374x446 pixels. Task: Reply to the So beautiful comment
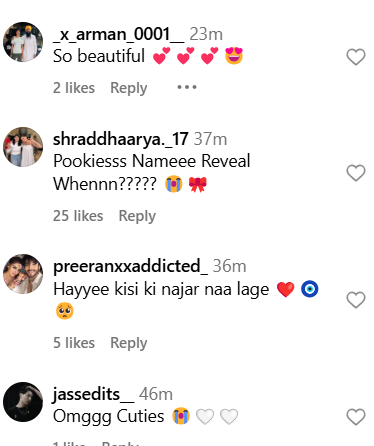tap(129, 88)
